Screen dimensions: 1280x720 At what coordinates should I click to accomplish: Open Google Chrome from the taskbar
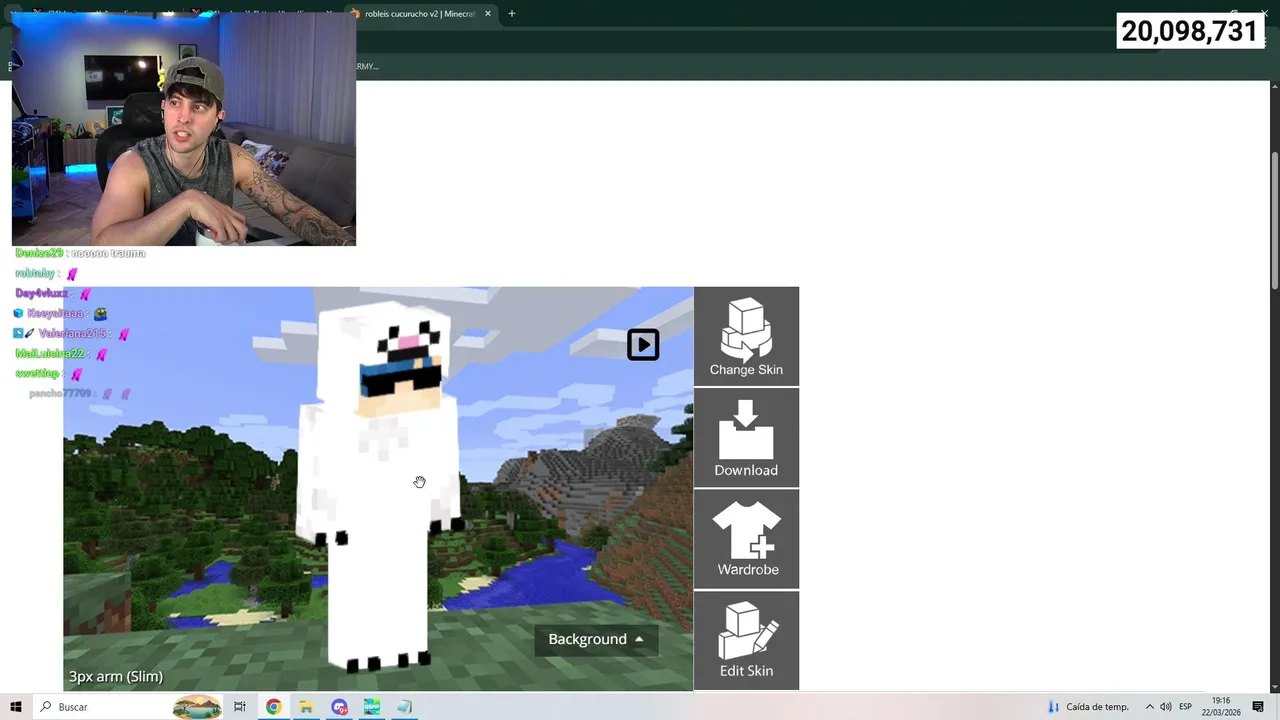pos(273,707)
